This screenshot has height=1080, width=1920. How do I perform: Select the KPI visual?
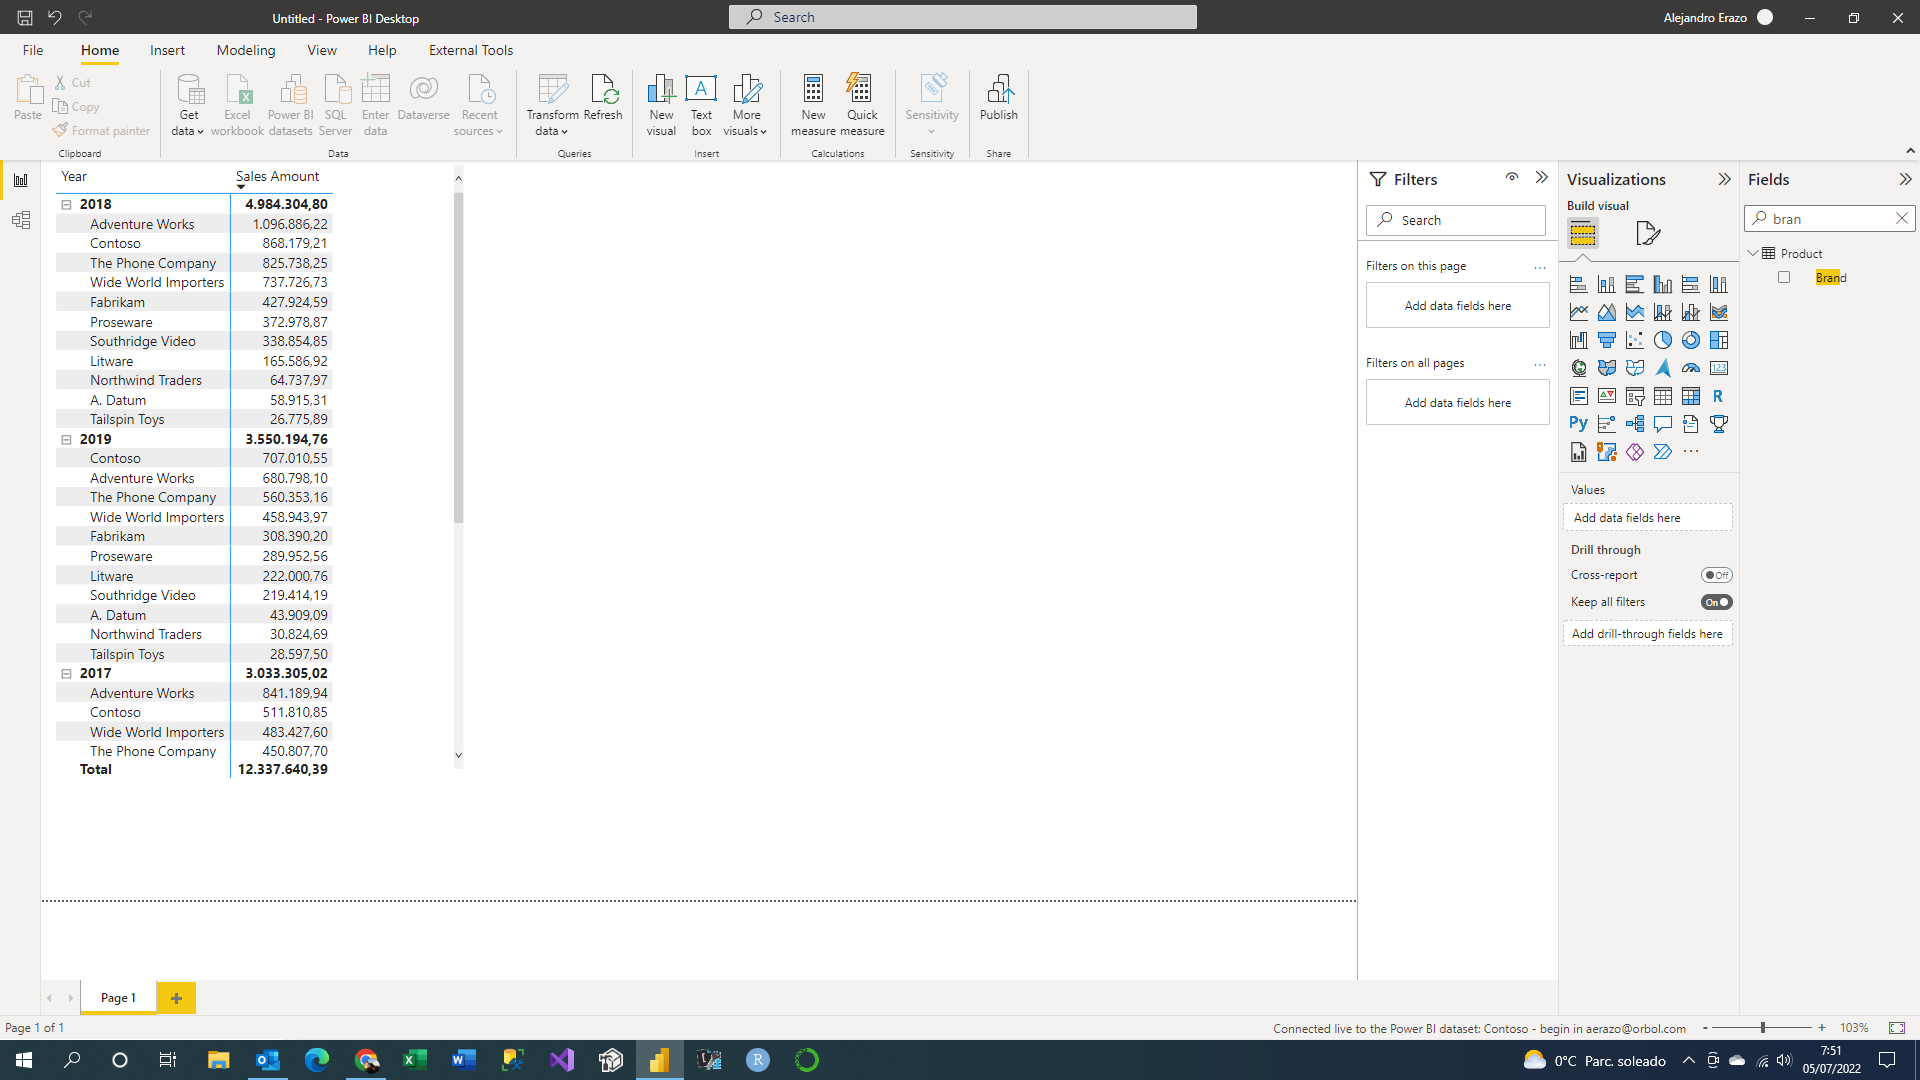1606,396
